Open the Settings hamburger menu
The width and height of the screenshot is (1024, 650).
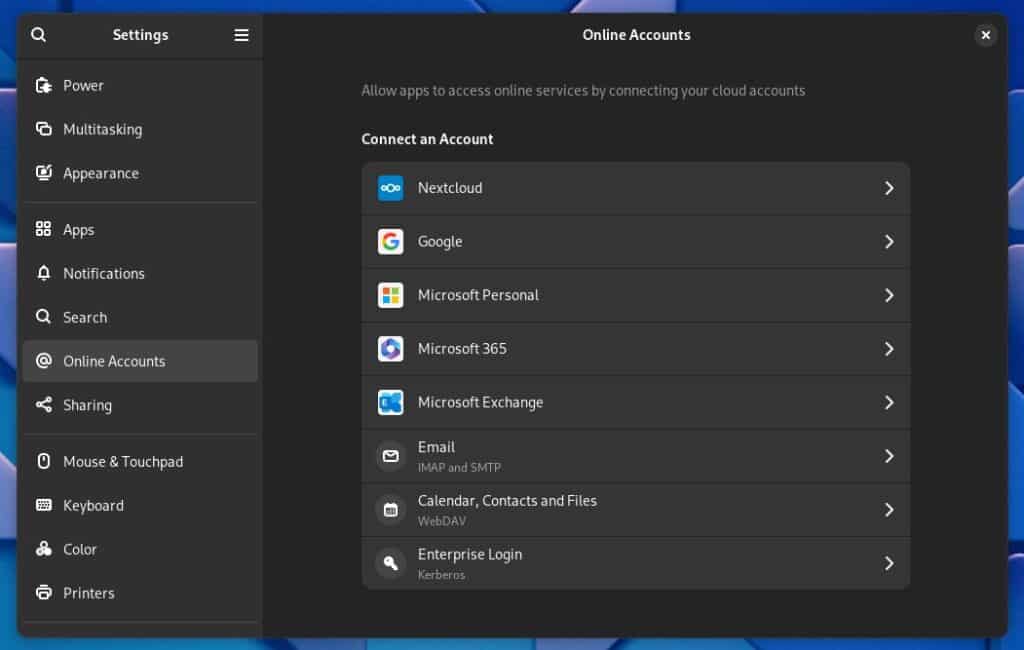(241, 35)
